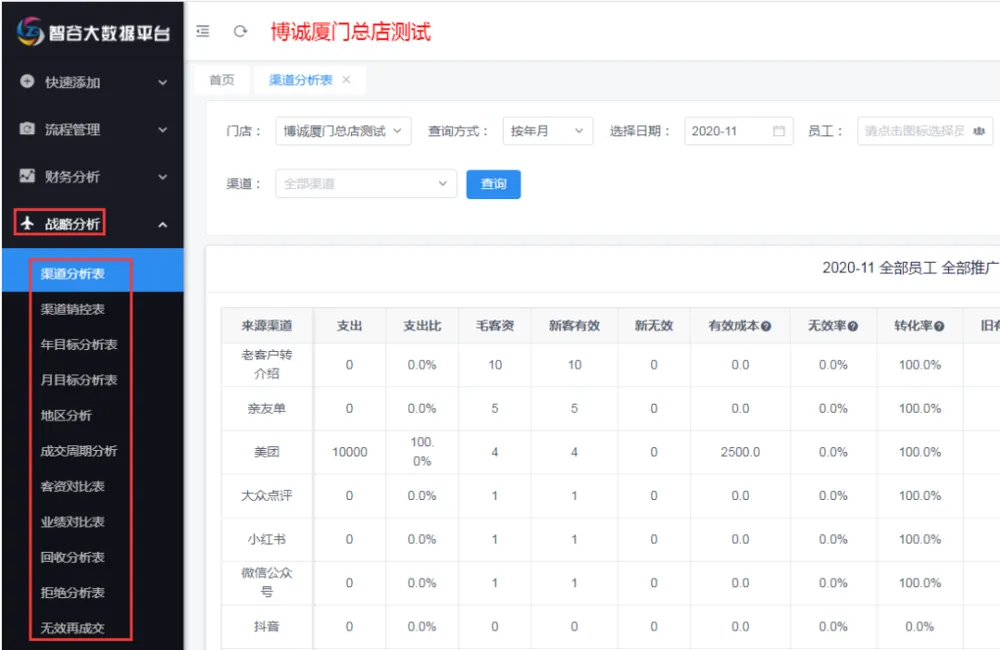
Task: Click help icon next to 有效成本
Action: (x=766, y=326)
